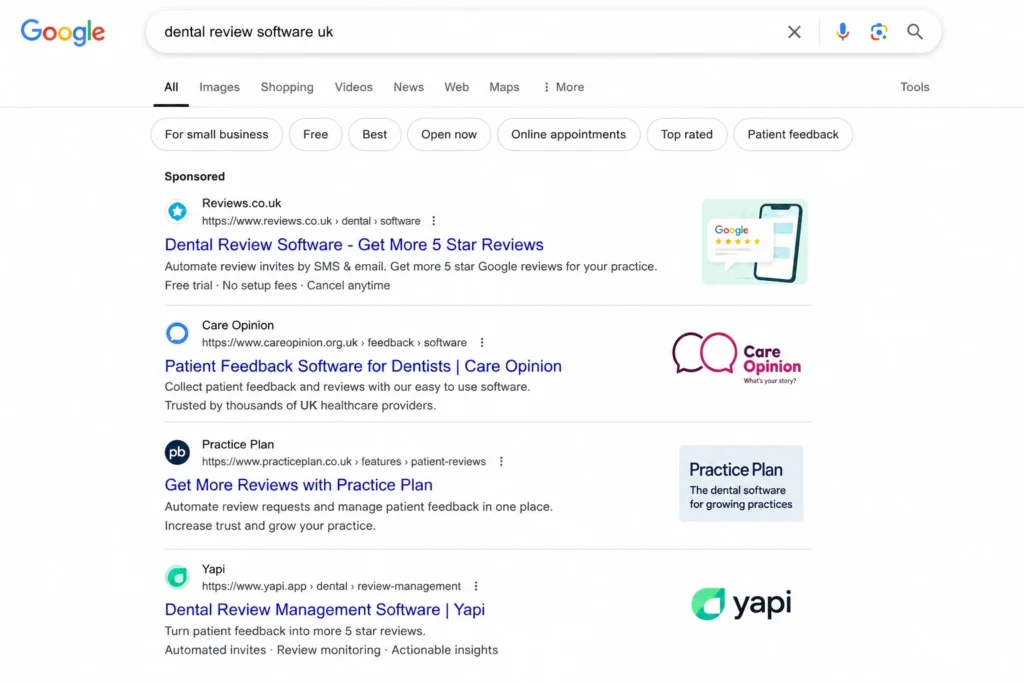Switch to the Videos tab
Viewport: 1024px width, 683px height.
tap(353, 87)
